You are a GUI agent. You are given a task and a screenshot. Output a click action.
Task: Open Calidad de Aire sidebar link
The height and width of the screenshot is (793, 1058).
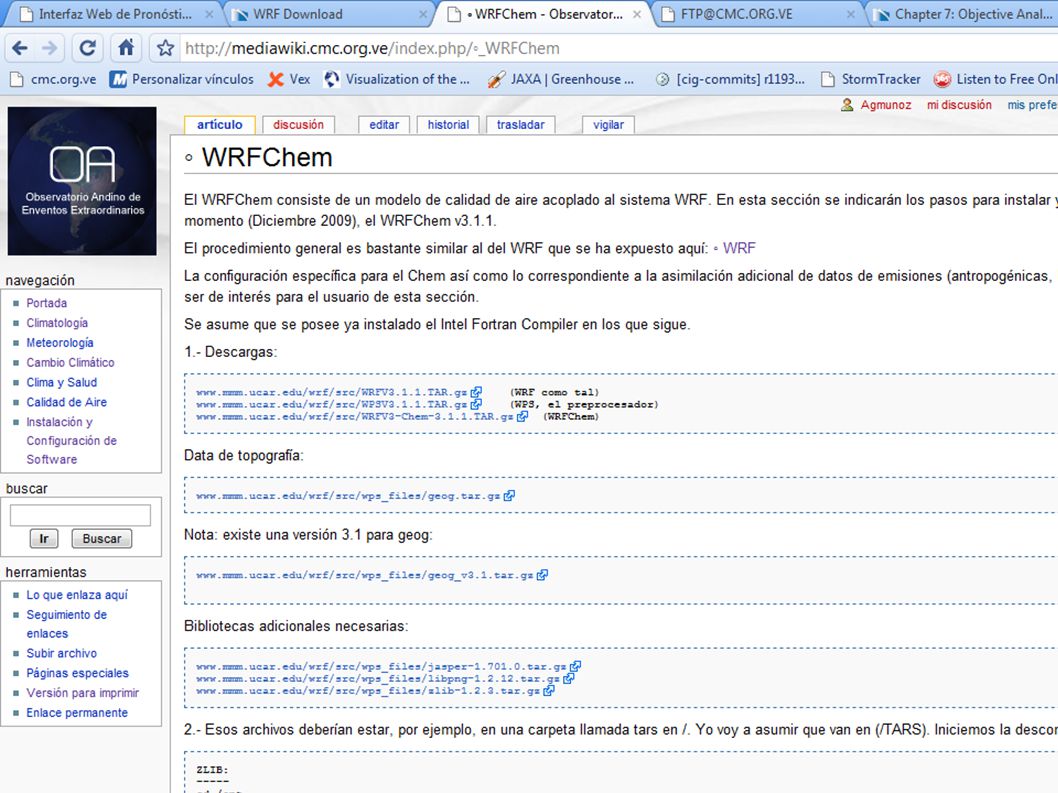[x=66, y=402]
